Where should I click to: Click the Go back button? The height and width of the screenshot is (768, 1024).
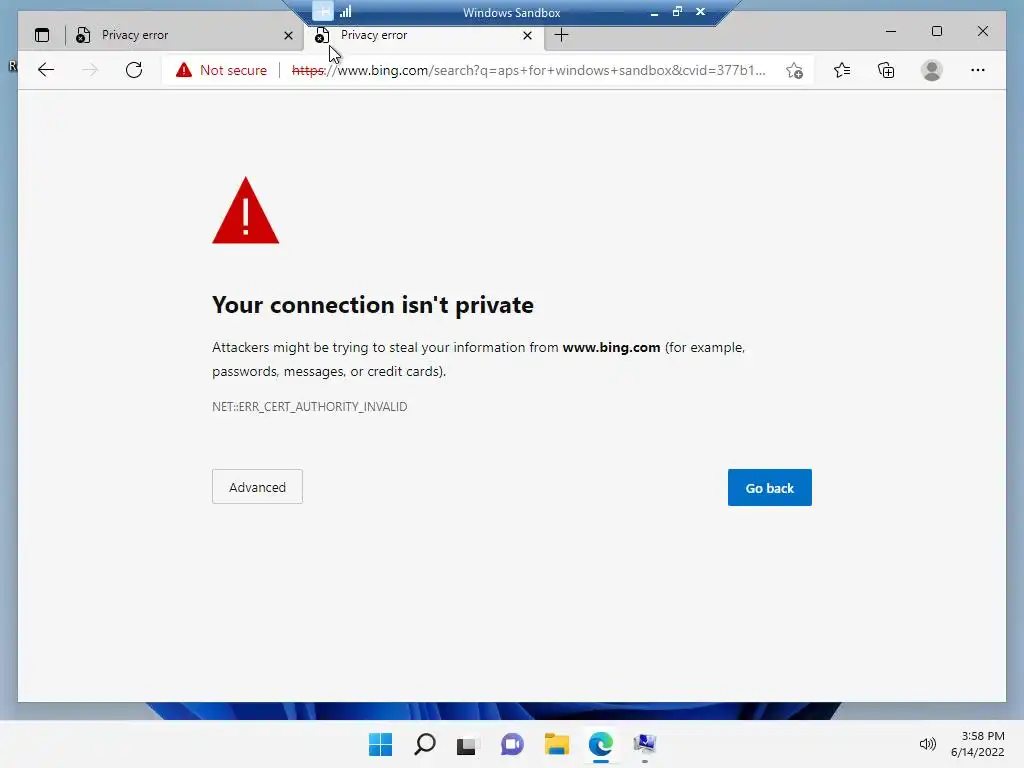click(769, 487)
